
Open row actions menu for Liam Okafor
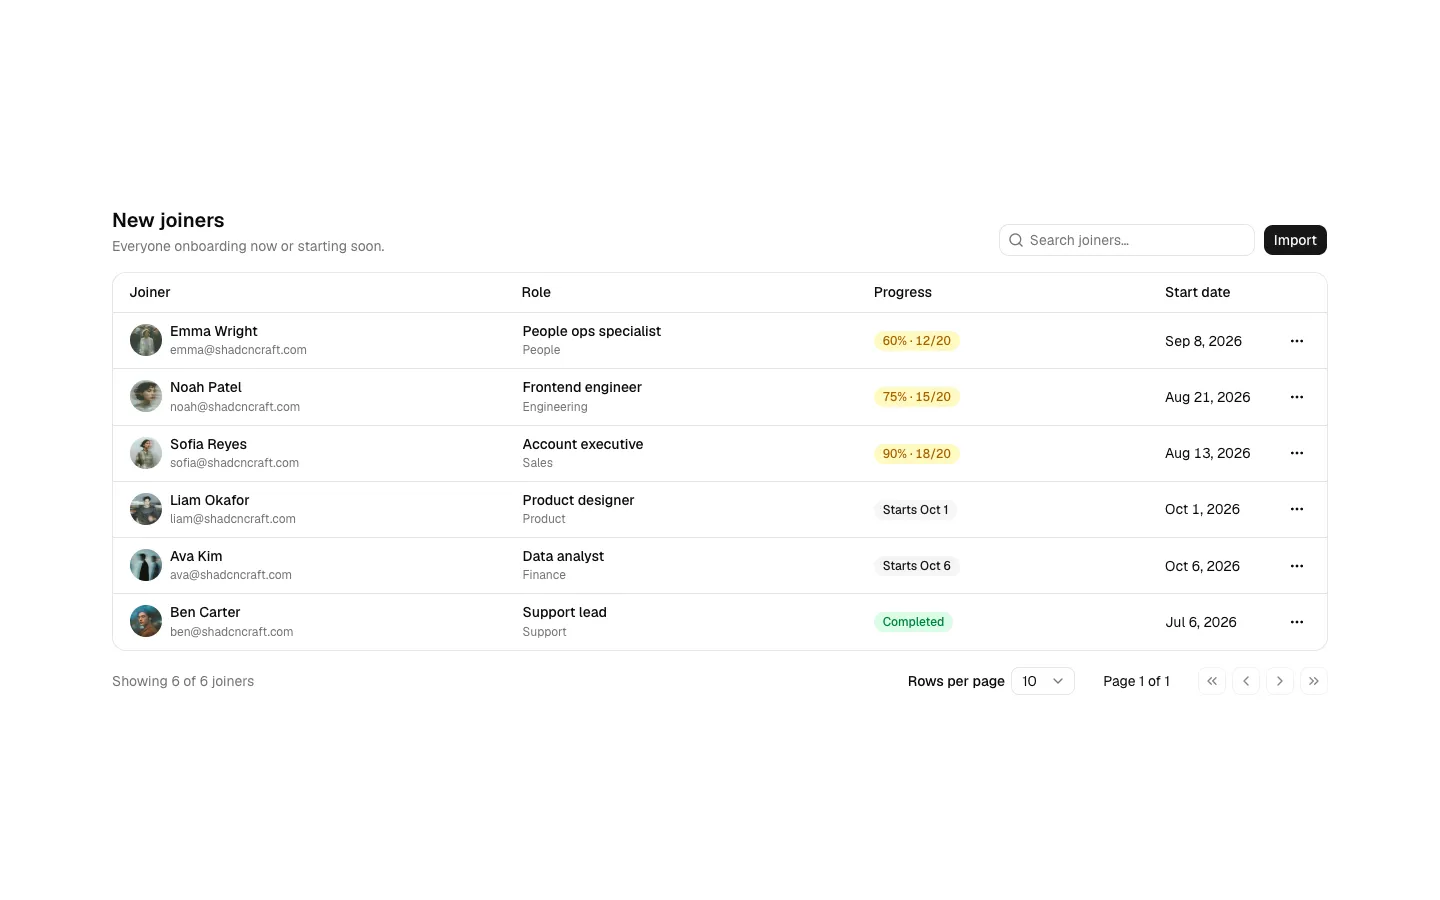coord(1297,509)
